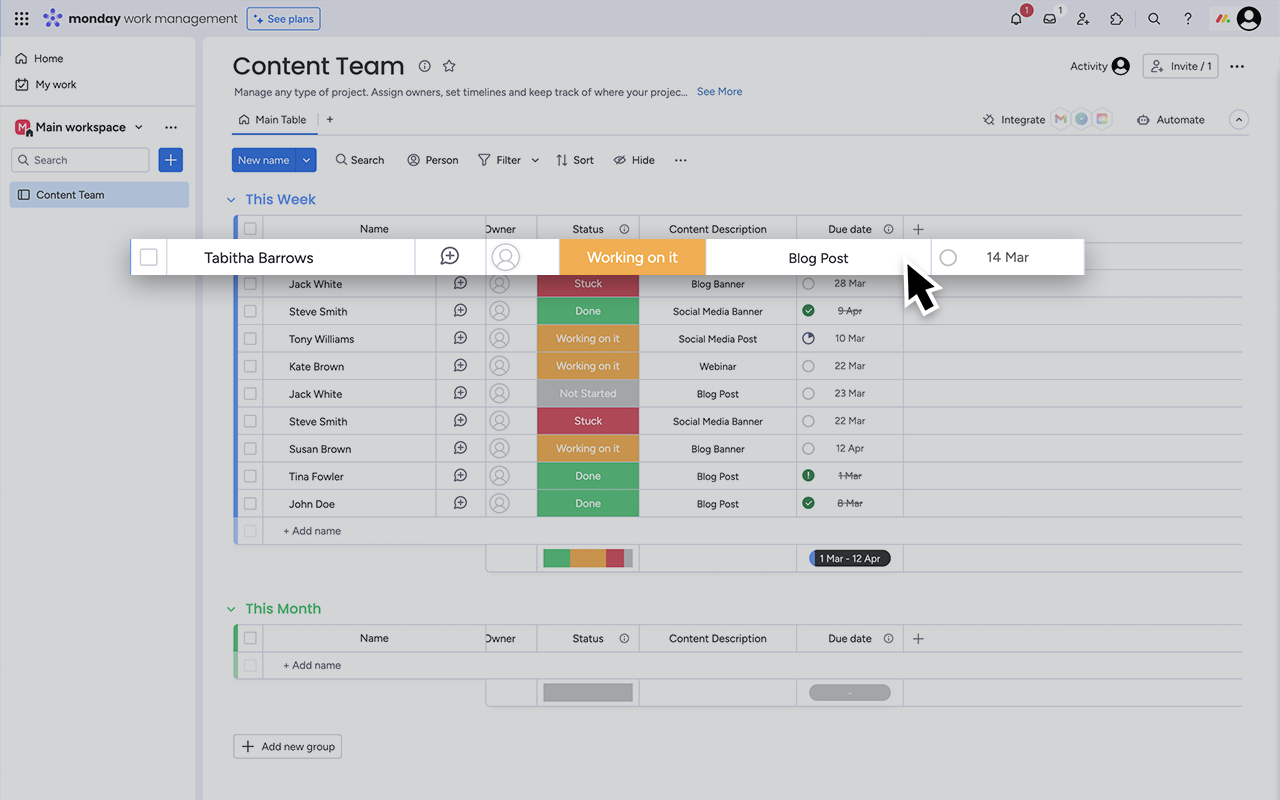The width and height of the screenshot is (1280, 800).
Task: Open the Gmail integration icon
Action: pyautogui.click(x=1060, y=118)
